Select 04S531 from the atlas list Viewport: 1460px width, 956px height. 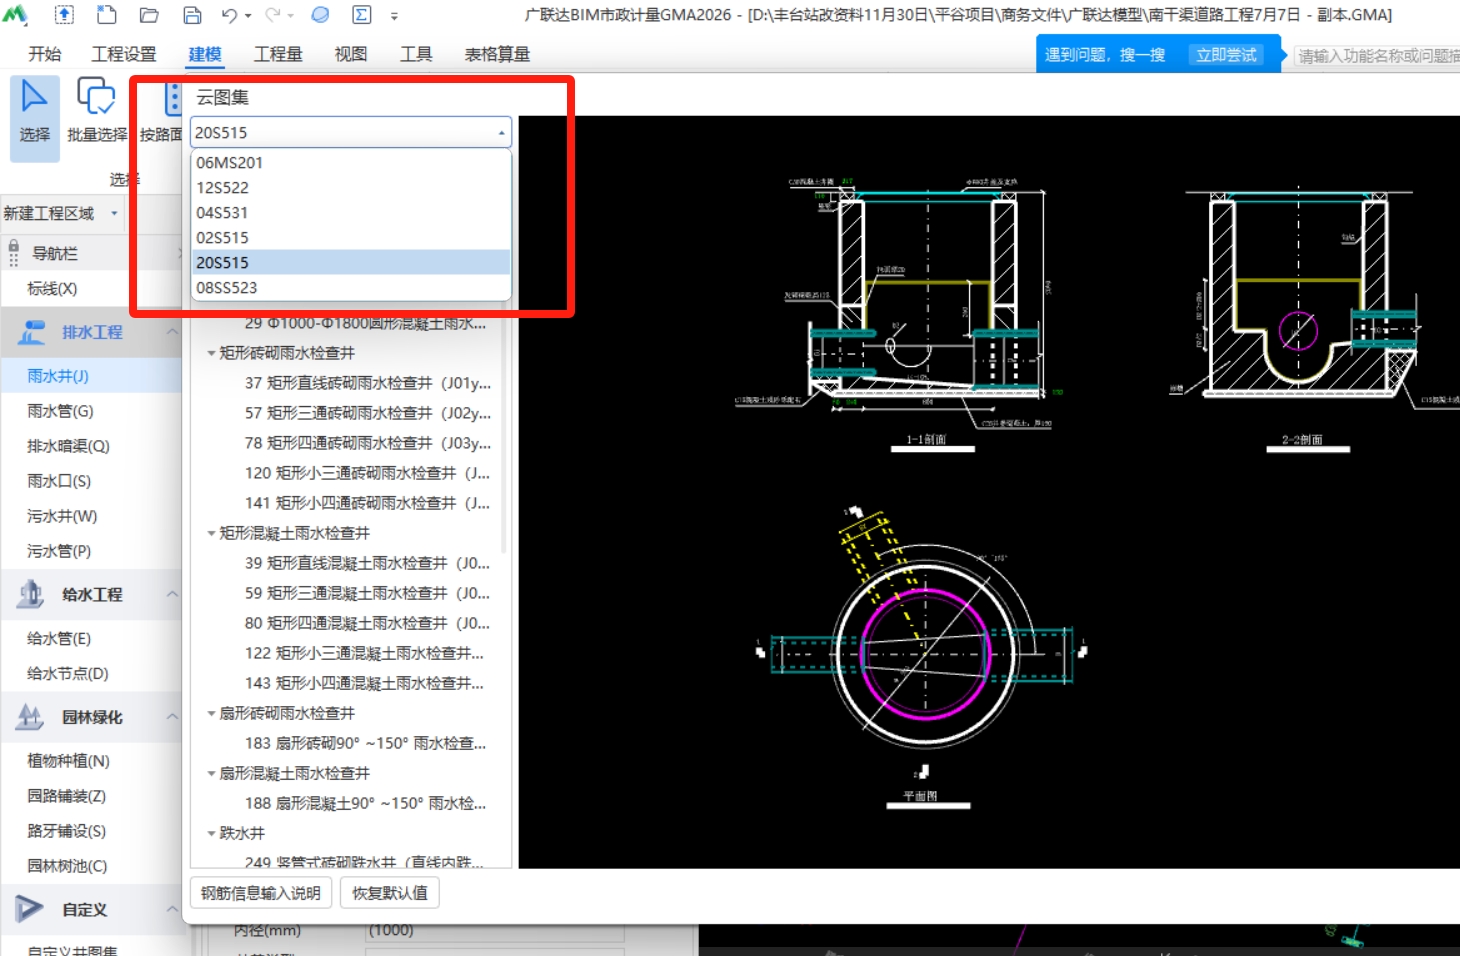tap(351, 212)
